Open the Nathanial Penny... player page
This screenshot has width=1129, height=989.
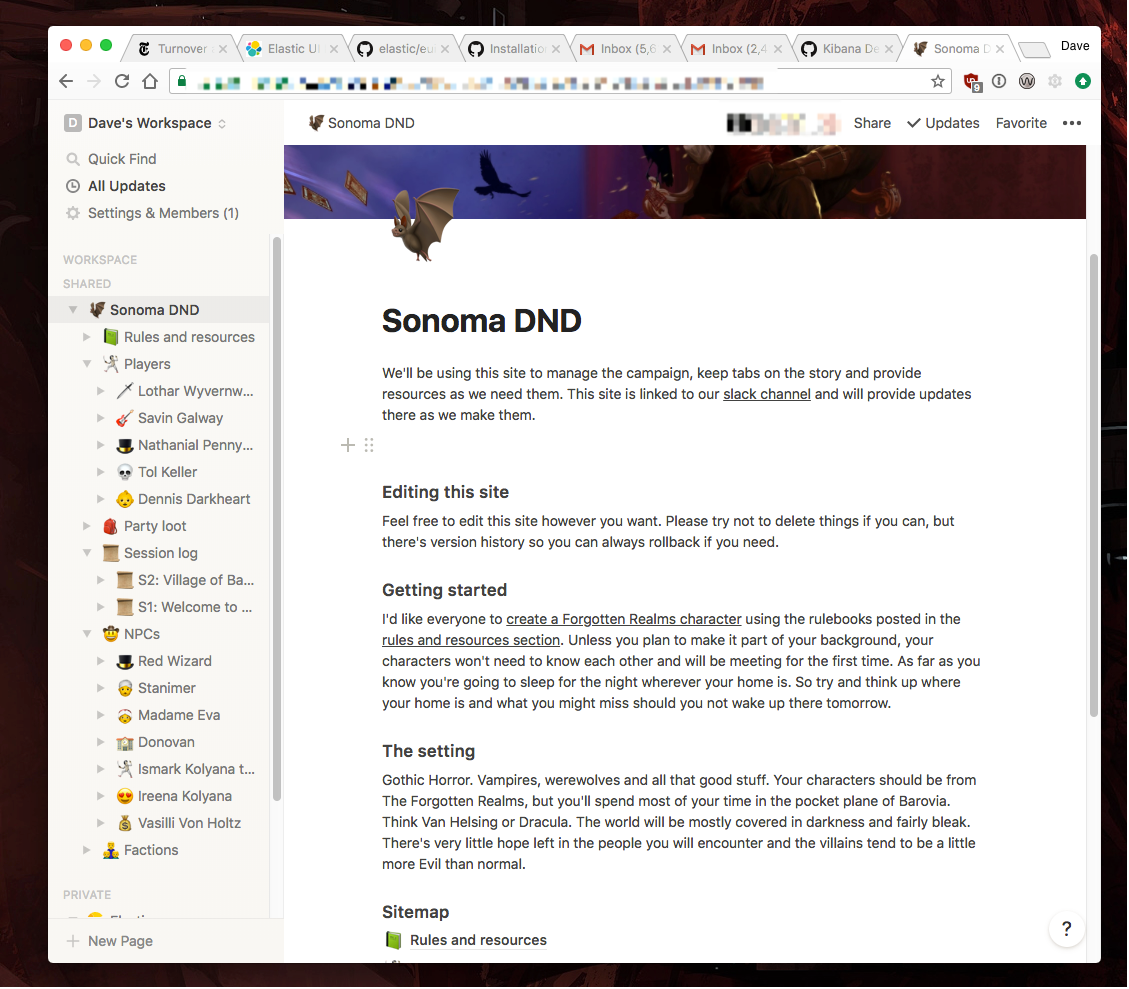195,446
